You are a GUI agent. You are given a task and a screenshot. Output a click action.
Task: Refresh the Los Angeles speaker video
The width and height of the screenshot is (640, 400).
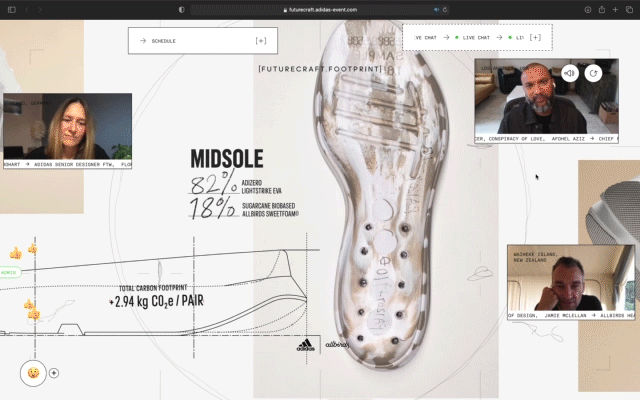tap(593, 73)
